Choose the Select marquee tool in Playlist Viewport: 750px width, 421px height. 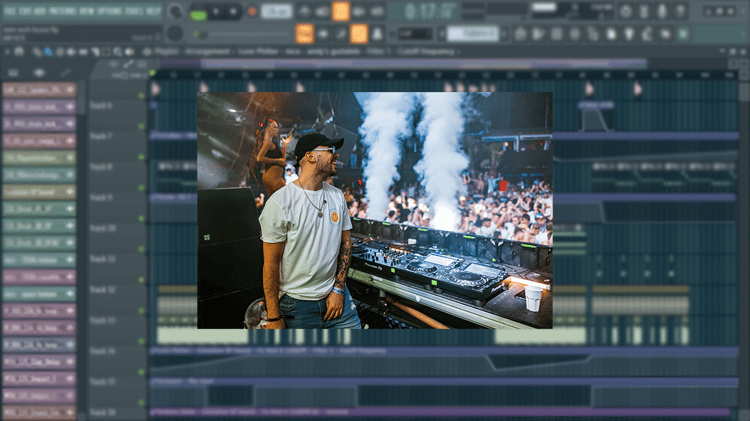click(106, 52)
